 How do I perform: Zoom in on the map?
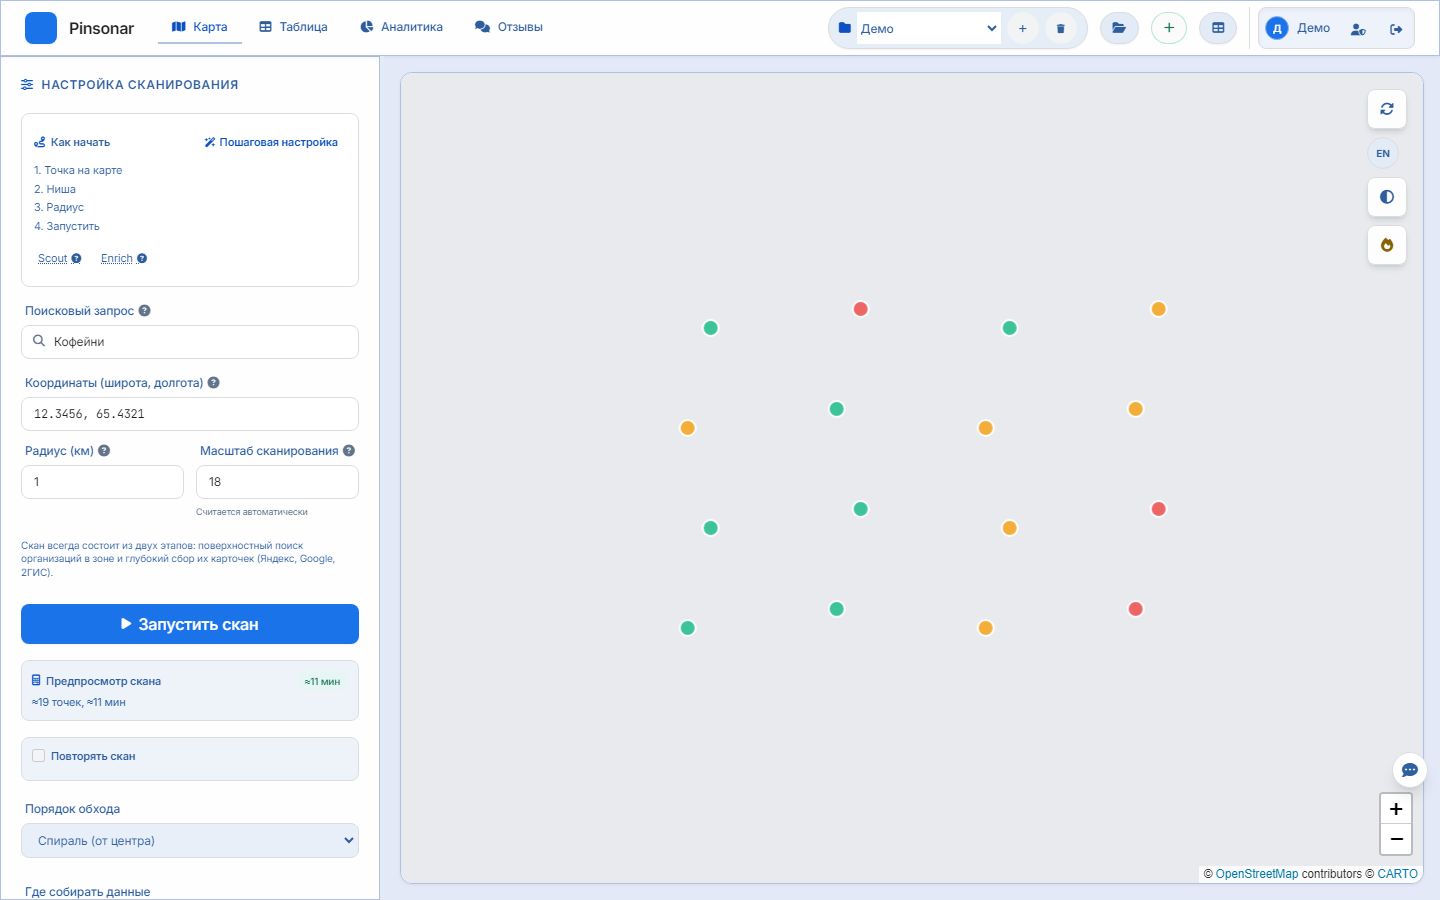[1396, 809]
